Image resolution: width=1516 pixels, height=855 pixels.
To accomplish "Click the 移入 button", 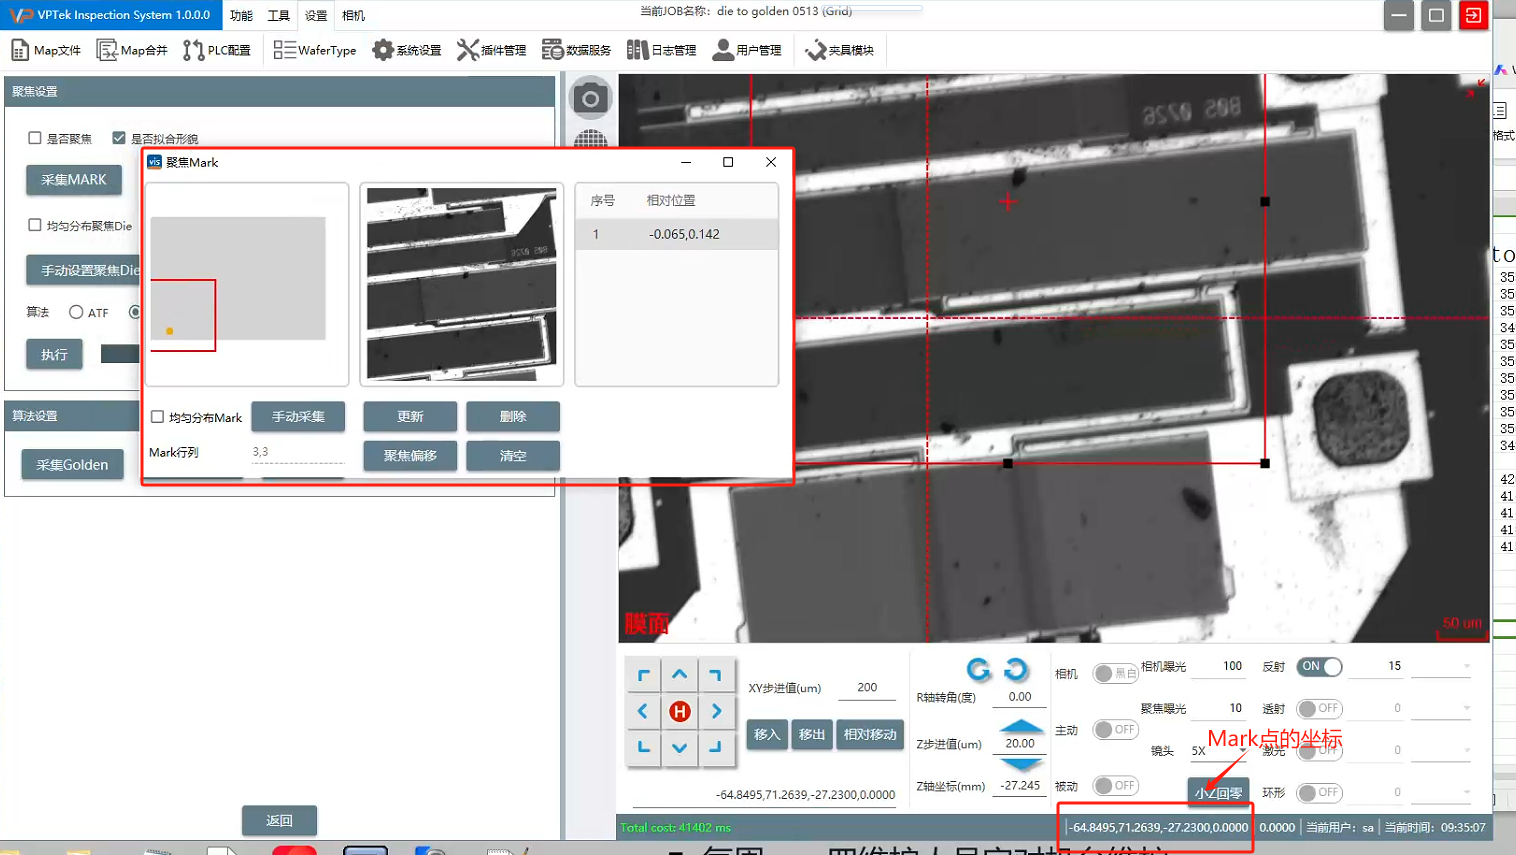I will pyautogui.click(x=767, y=734).
